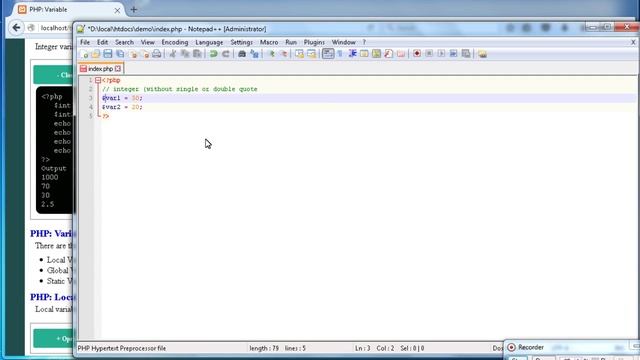Click the Zoom In toolbar icon
Screen dimensions: 640x360
coord(271,54)
